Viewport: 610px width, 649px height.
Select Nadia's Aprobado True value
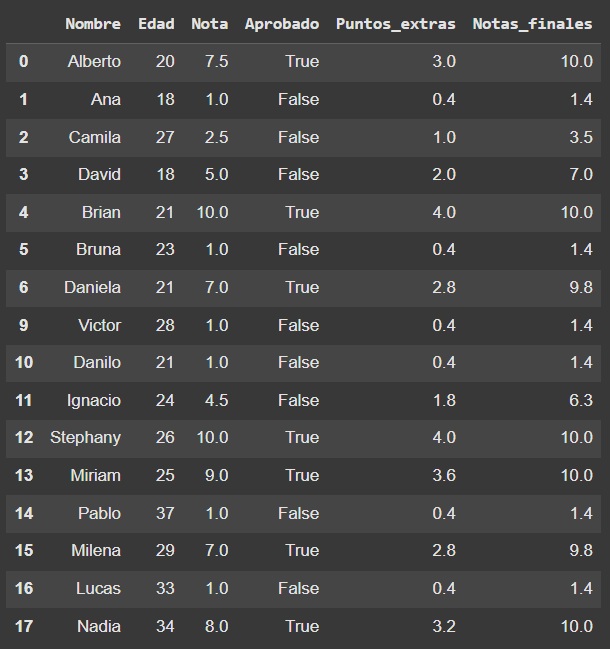click(302, 626)
